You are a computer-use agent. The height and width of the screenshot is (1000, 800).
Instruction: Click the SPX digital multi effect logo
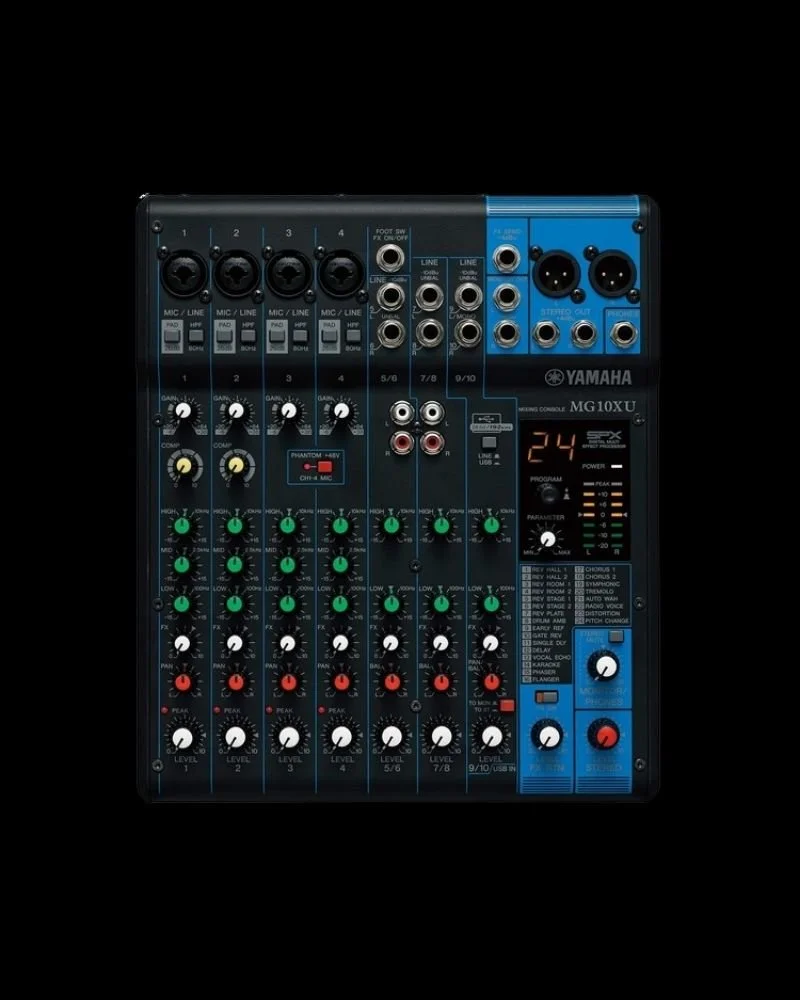coord(604,439)
